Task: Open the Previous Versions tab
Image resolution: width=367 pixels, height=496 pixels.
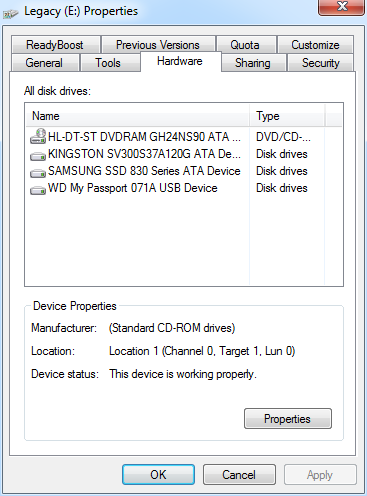Action: pos(158,44)
